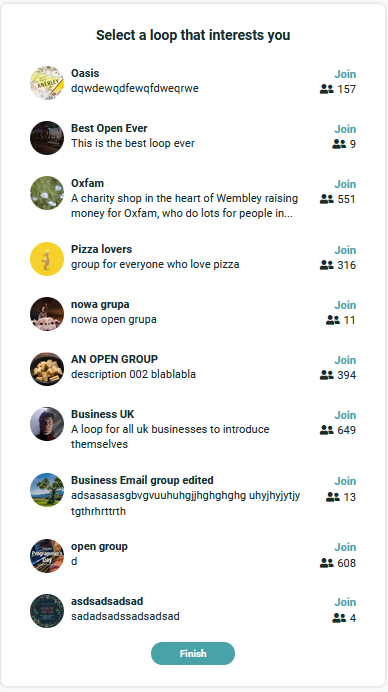Image resolution: width=388 pixels, height=692 pixels.
Task: Join the Pizza lovers loop
Action: click(x=345, y=250)
